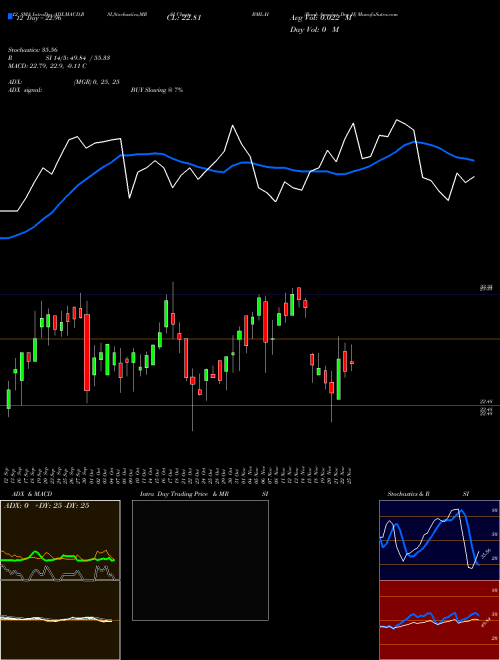Click the 'BUY Slowing @ 7%' signal text
500x660 pixels.
tap(157, 90)
